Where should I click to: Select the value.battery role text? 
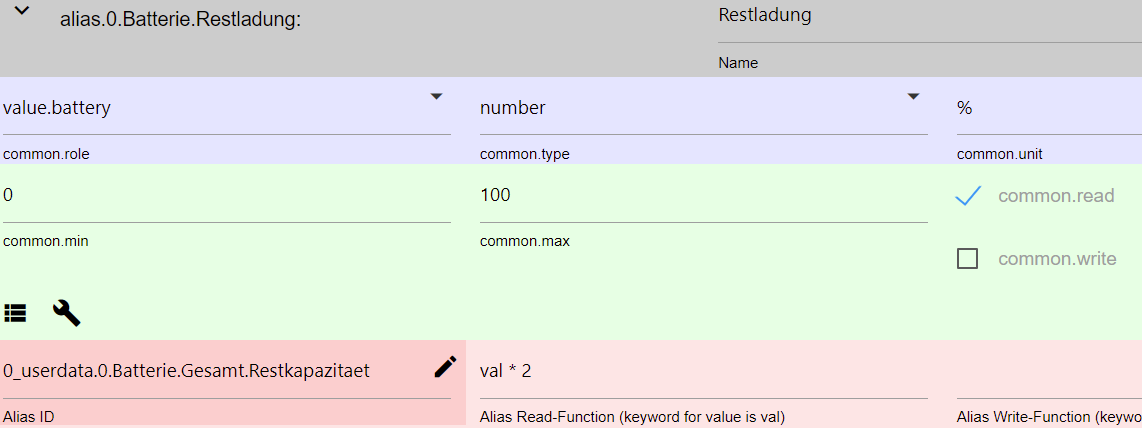57,108
